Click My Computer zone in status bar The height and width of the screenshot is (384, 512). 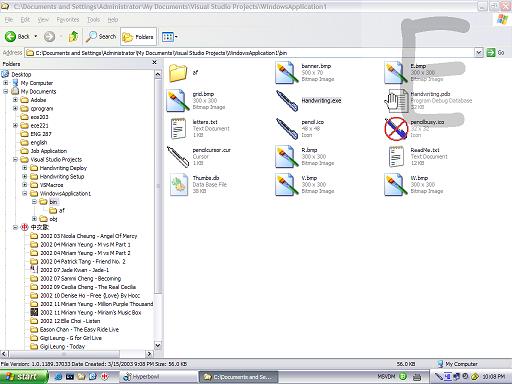[x=458, y=364]
